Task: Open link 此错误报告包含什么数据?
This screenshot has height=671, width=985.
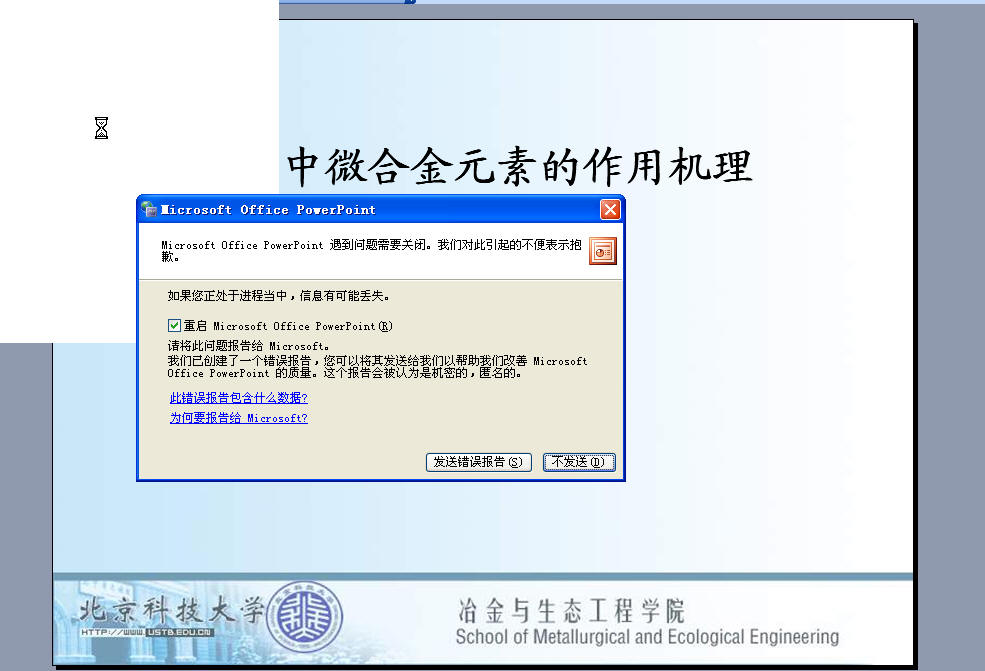Action: tap(239, 398)
